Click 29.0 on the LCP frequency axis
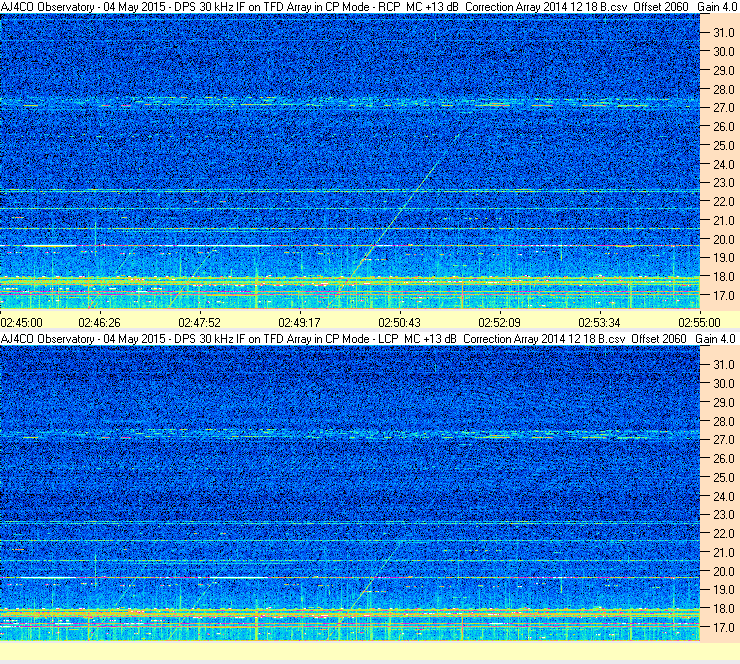 tap(723, 403)
